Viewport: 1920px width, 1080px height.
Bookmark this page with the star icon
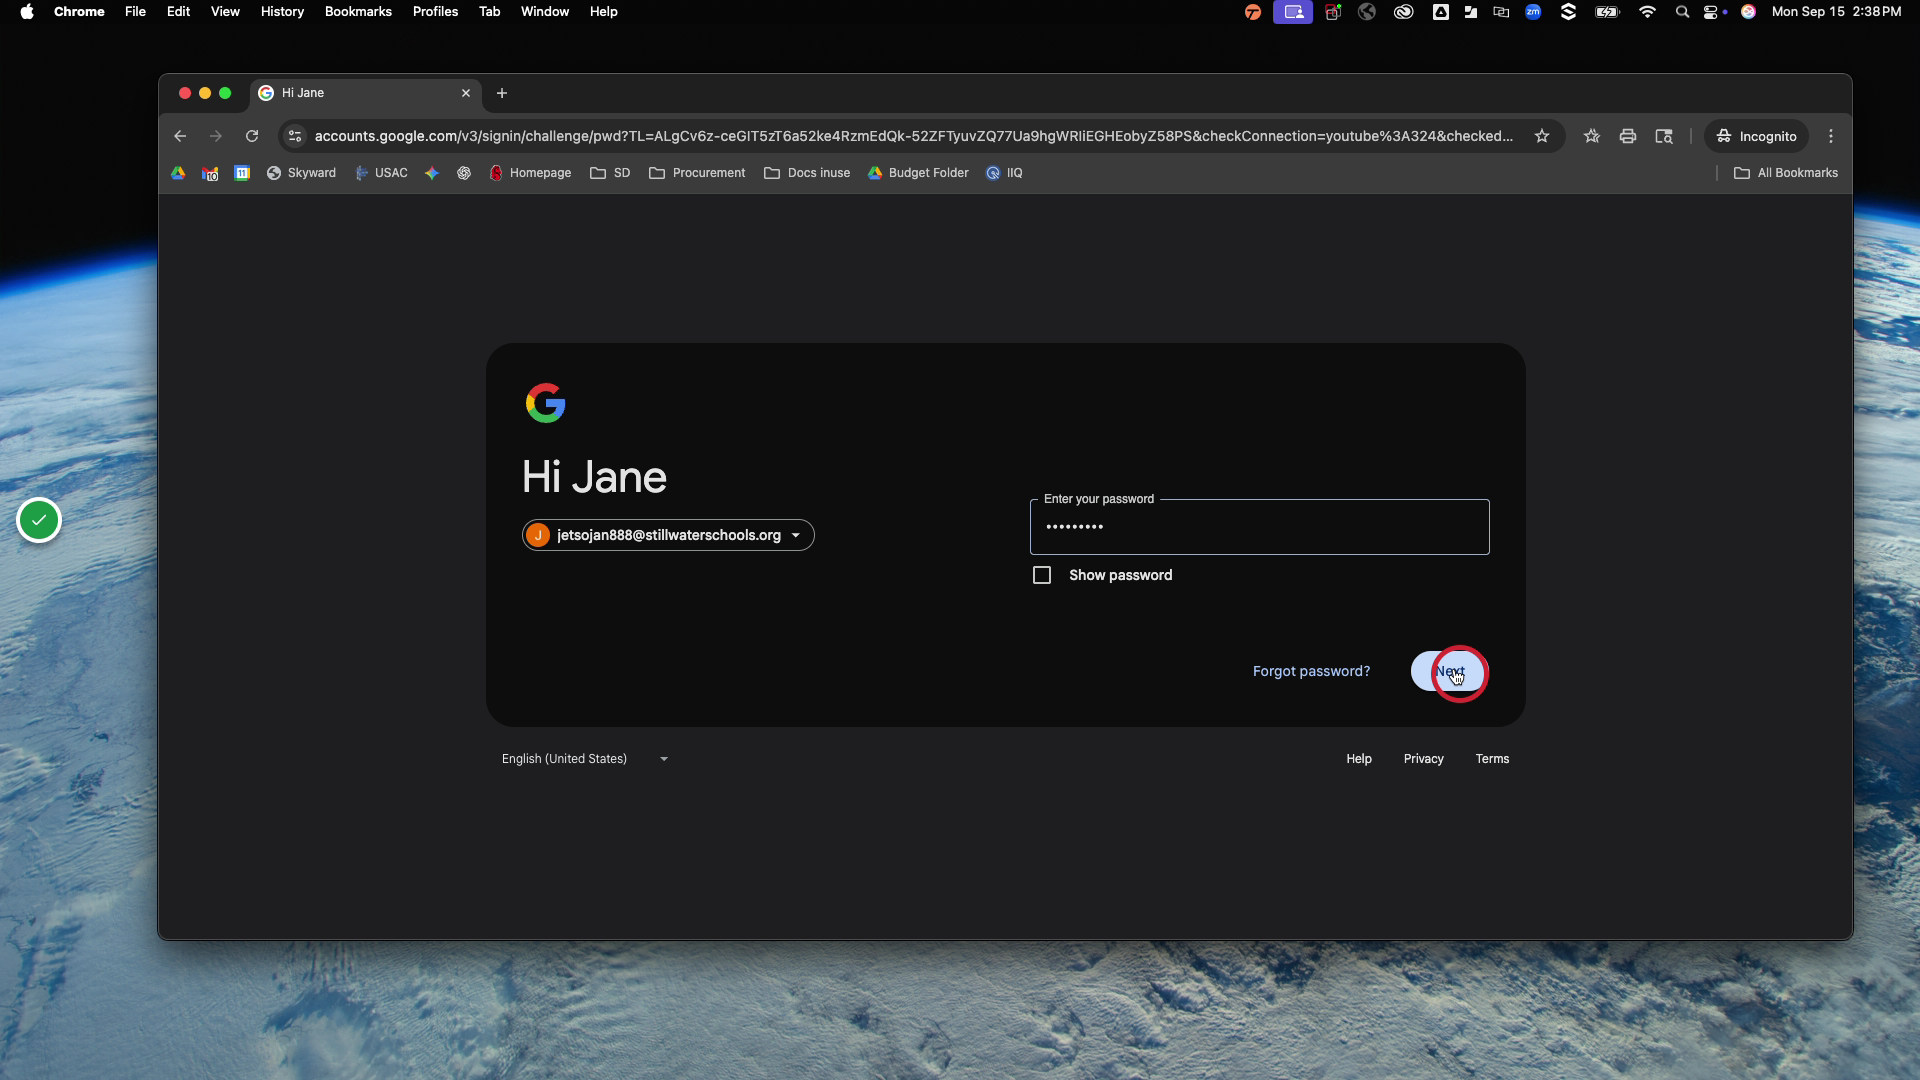click(x=1542, y=136)
